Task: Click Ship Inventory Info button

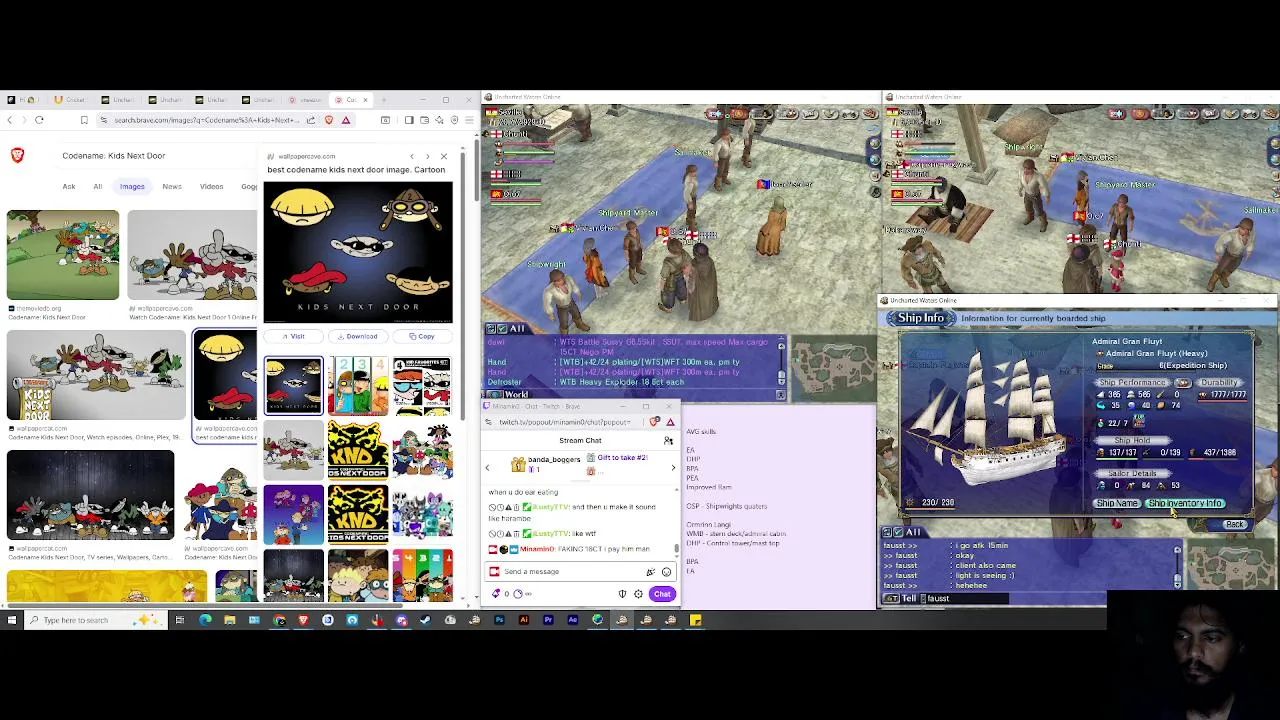Action: click(1185, 504)
